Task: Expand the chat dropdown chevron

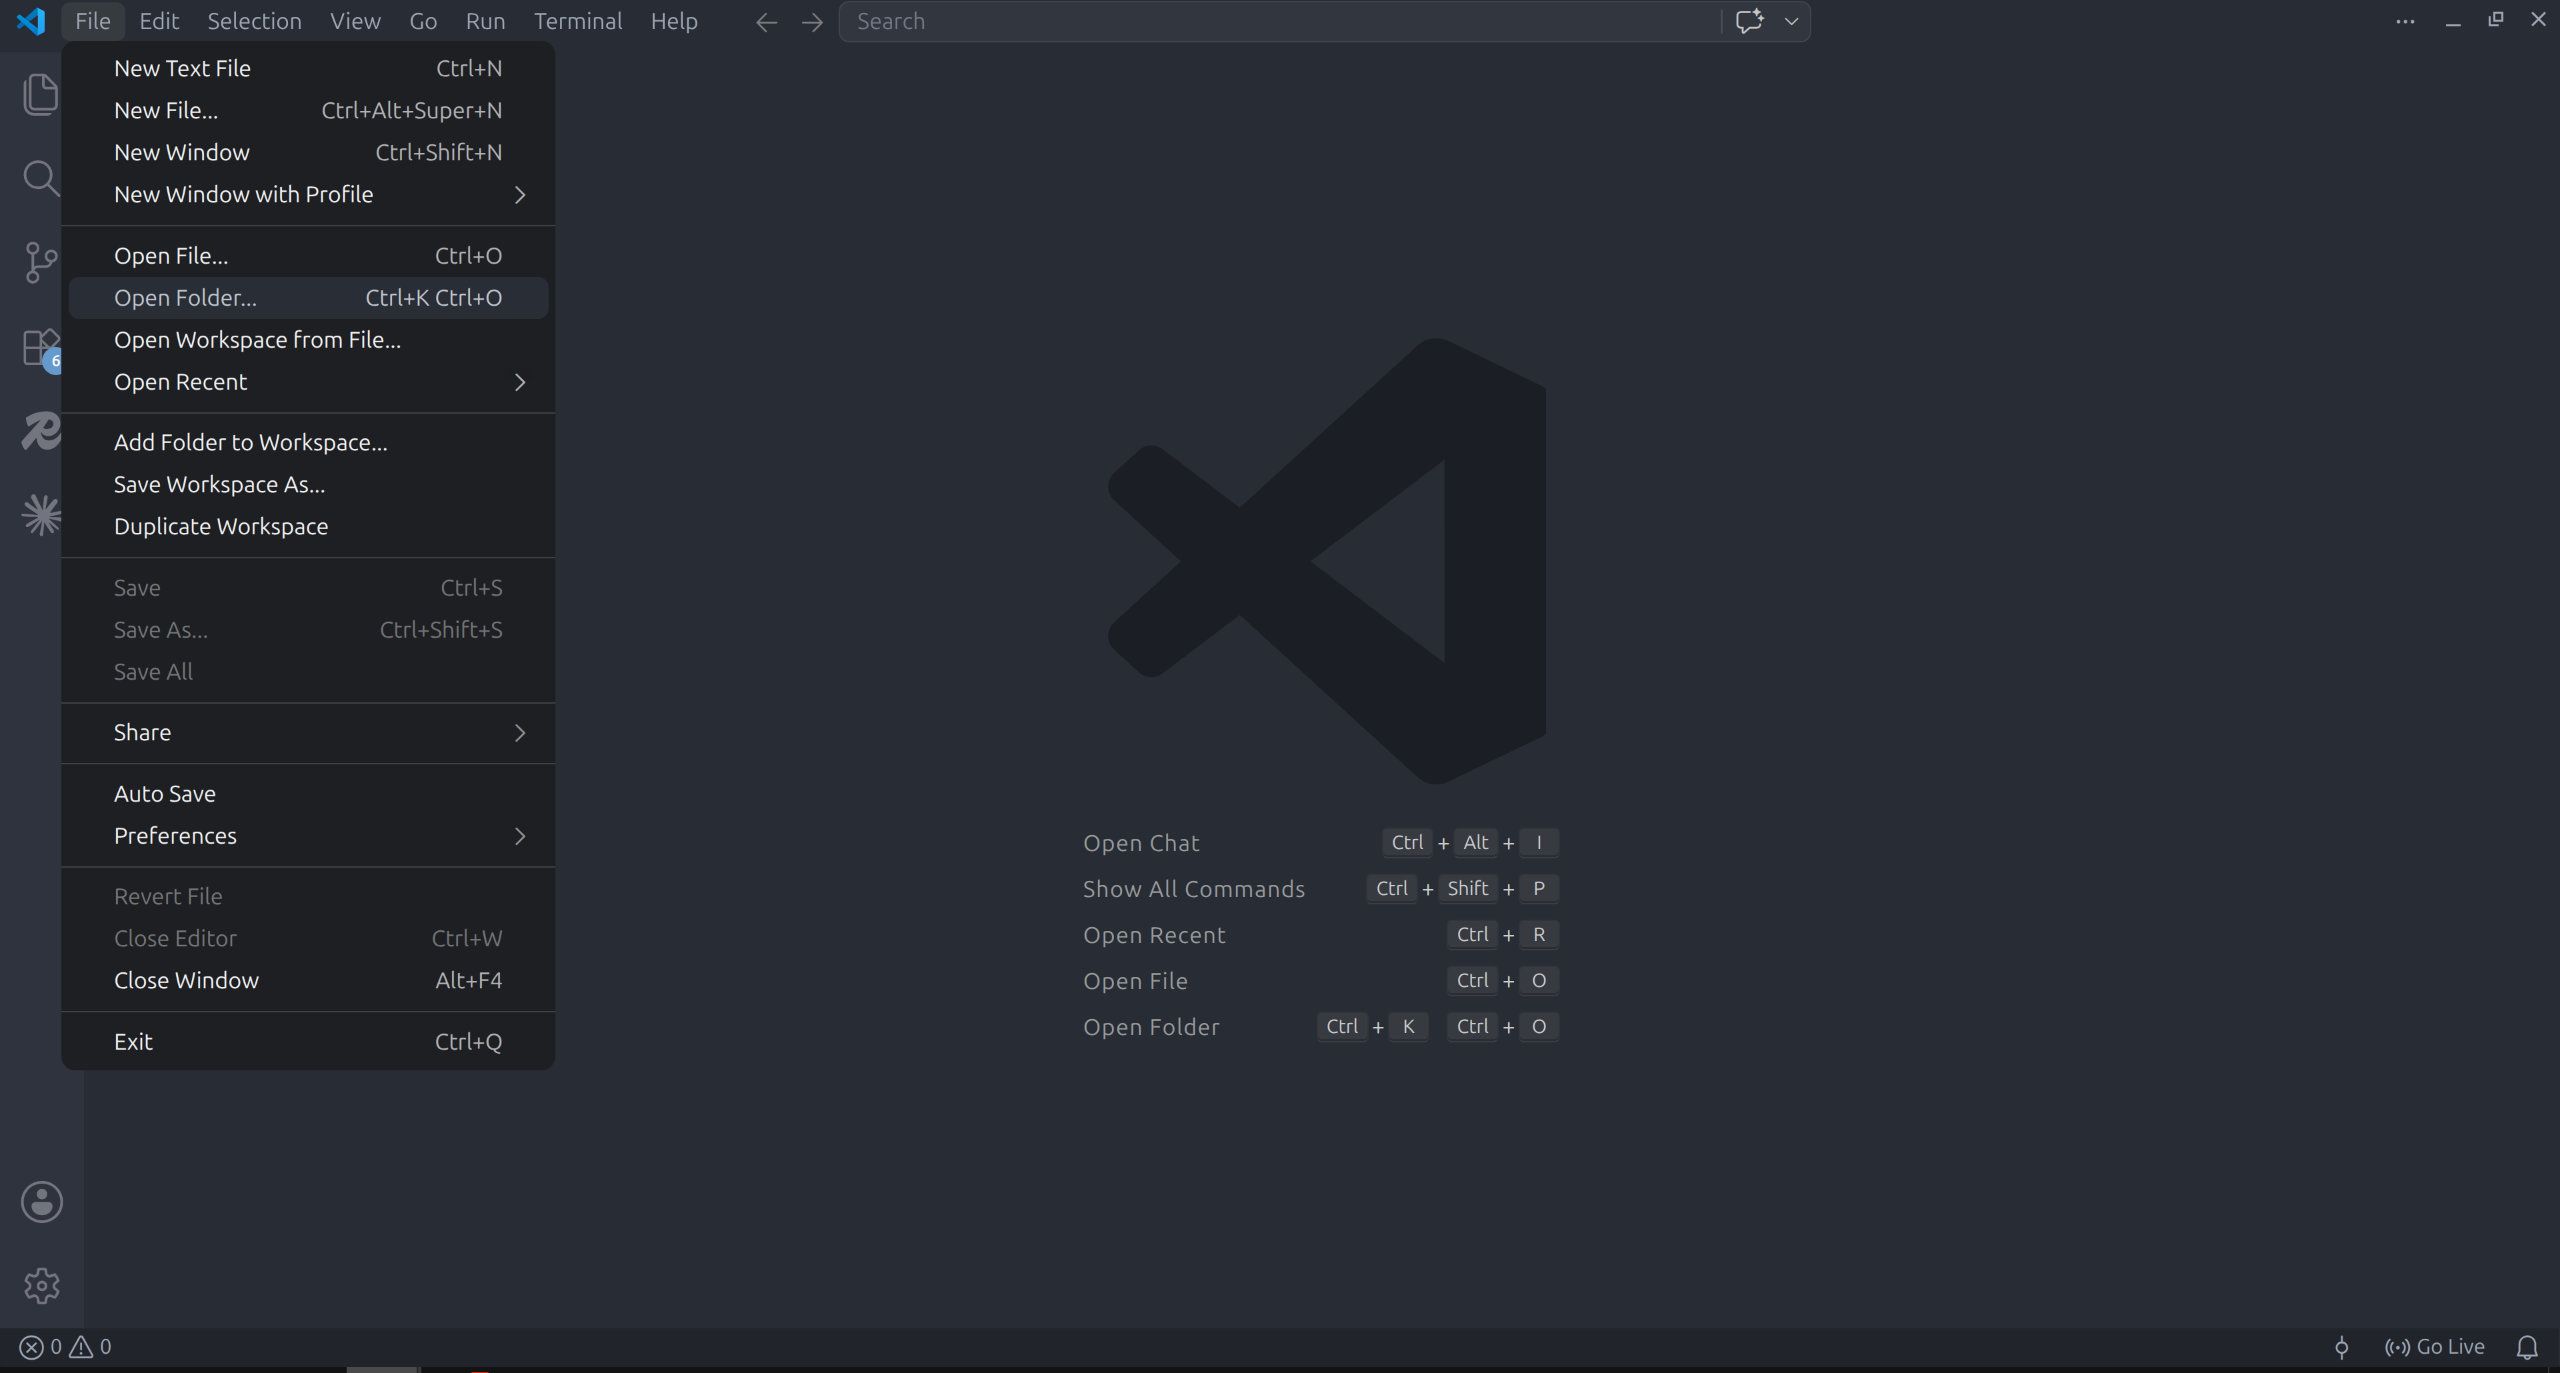Action: point(1791,21)
